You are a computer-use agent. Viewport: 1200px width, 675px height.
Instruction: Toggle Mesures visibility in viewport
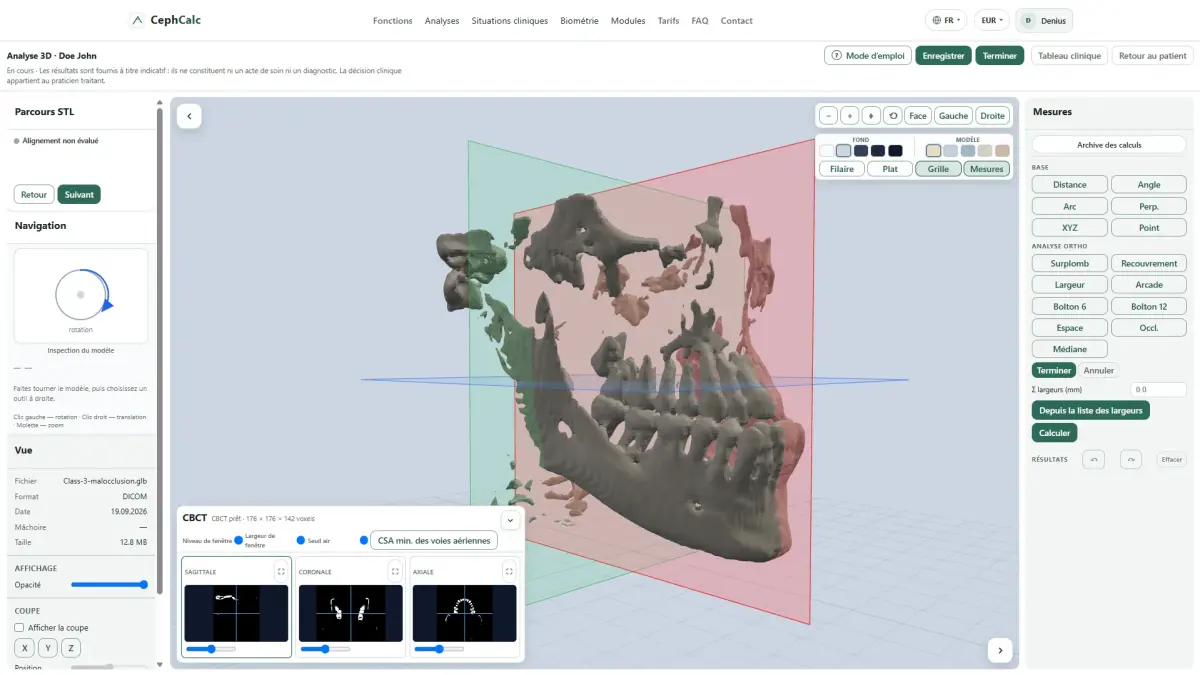(x=986, y=169)
